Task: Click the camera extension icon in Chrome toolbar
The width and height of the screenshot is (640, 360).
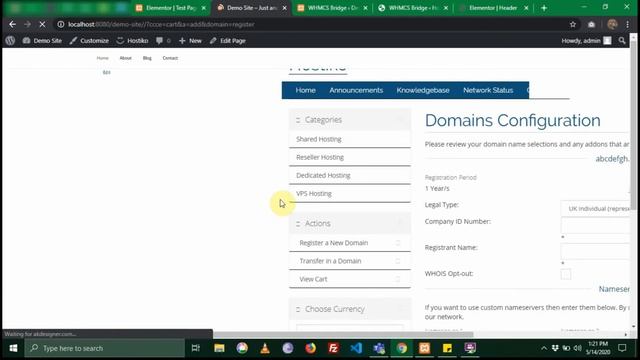Action: [591, 24]
